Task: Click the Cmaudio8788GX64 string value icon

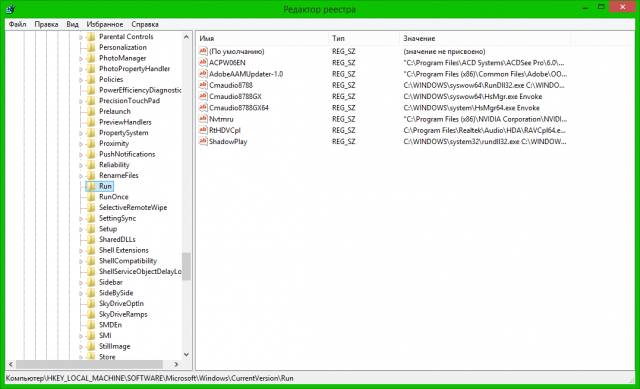Action: (x=203, y=108)
